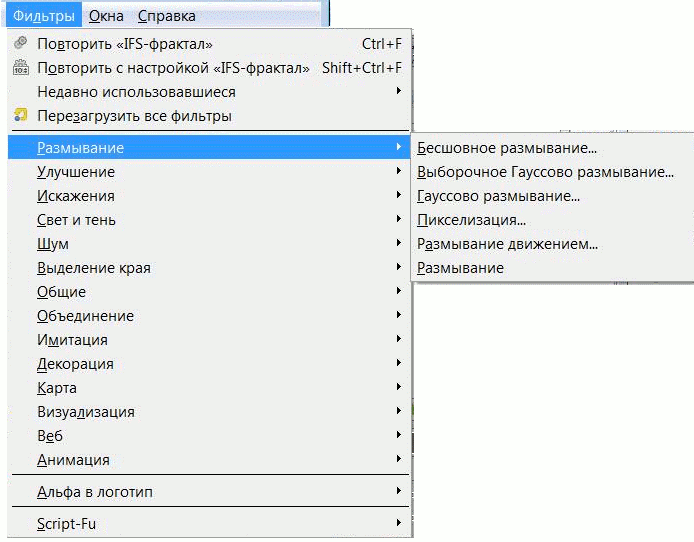Screen dimensions: 694x542
Task: Click the reload all filters icon
Action: click(x=20, y=115)
